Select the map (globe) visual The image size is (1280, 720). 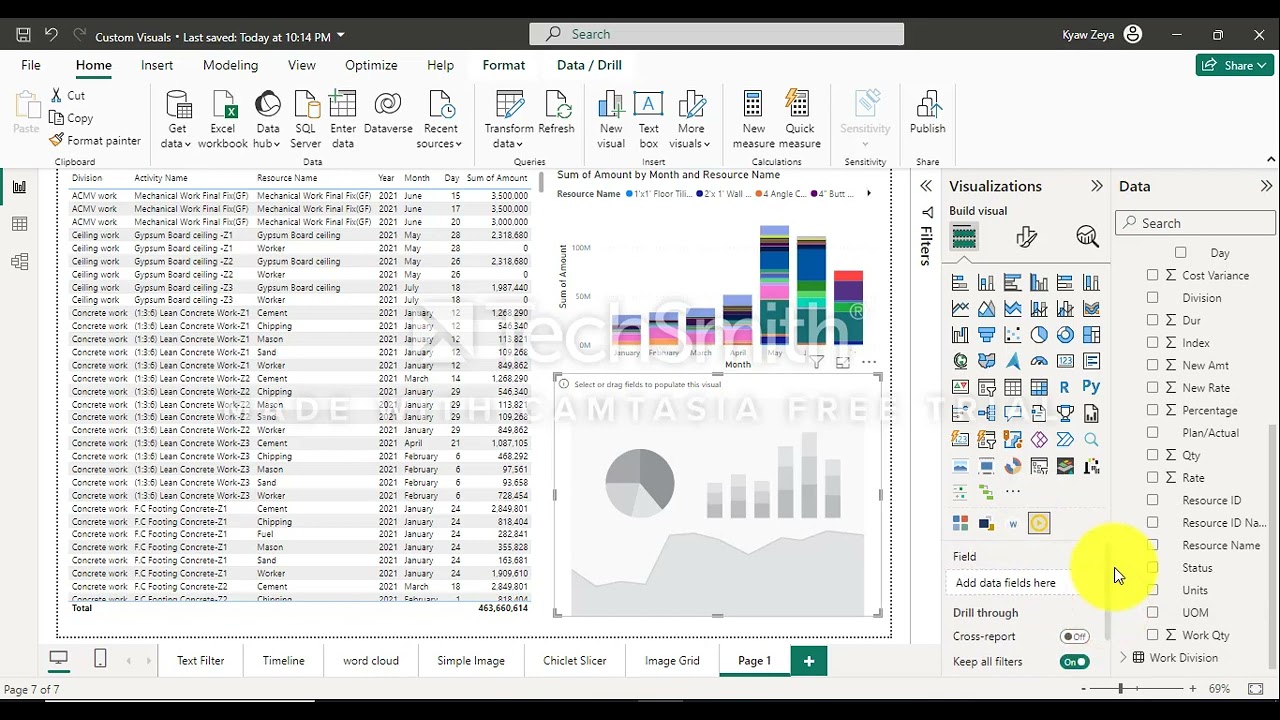[x=961, y=361]
